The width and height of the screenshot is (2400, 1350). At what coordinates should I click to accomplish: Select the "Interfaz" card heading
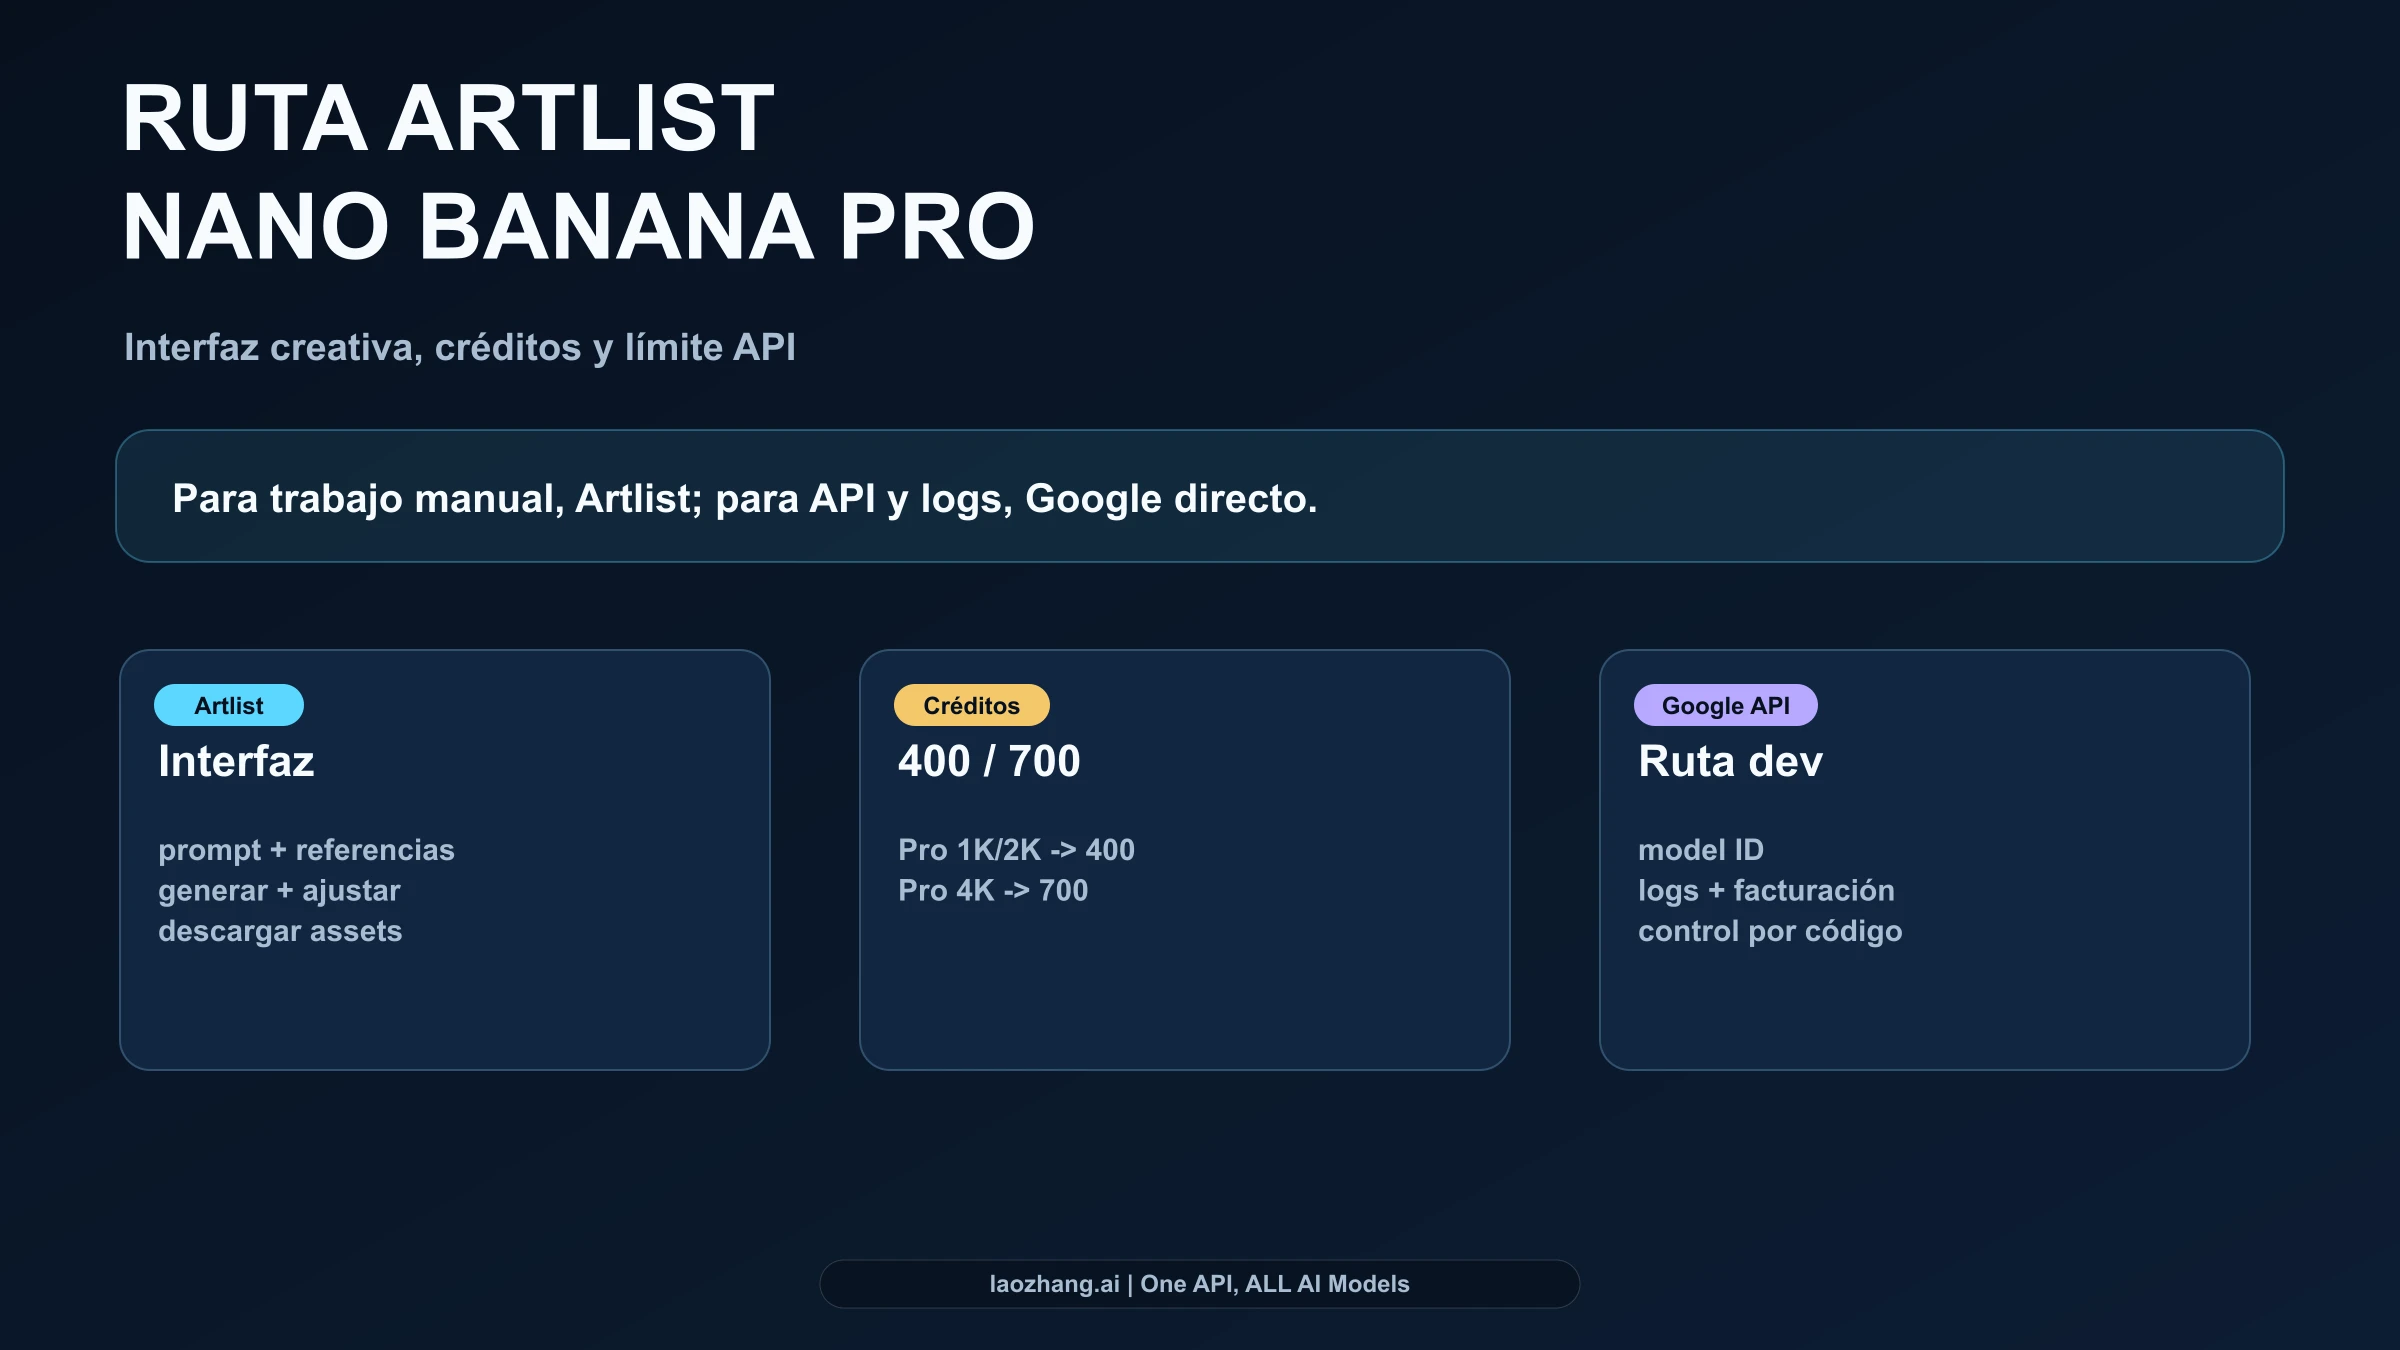(x=236, y=761)
